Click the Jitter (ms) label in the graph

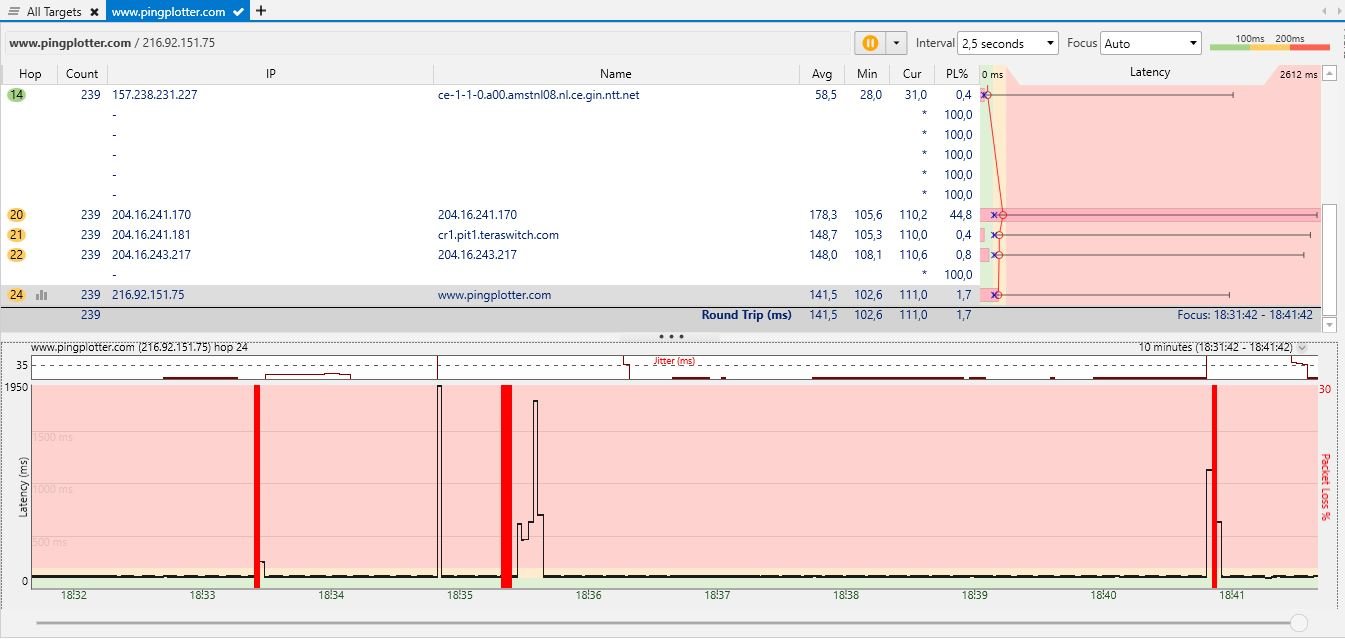pyautogui.click(x=674, y=361)
